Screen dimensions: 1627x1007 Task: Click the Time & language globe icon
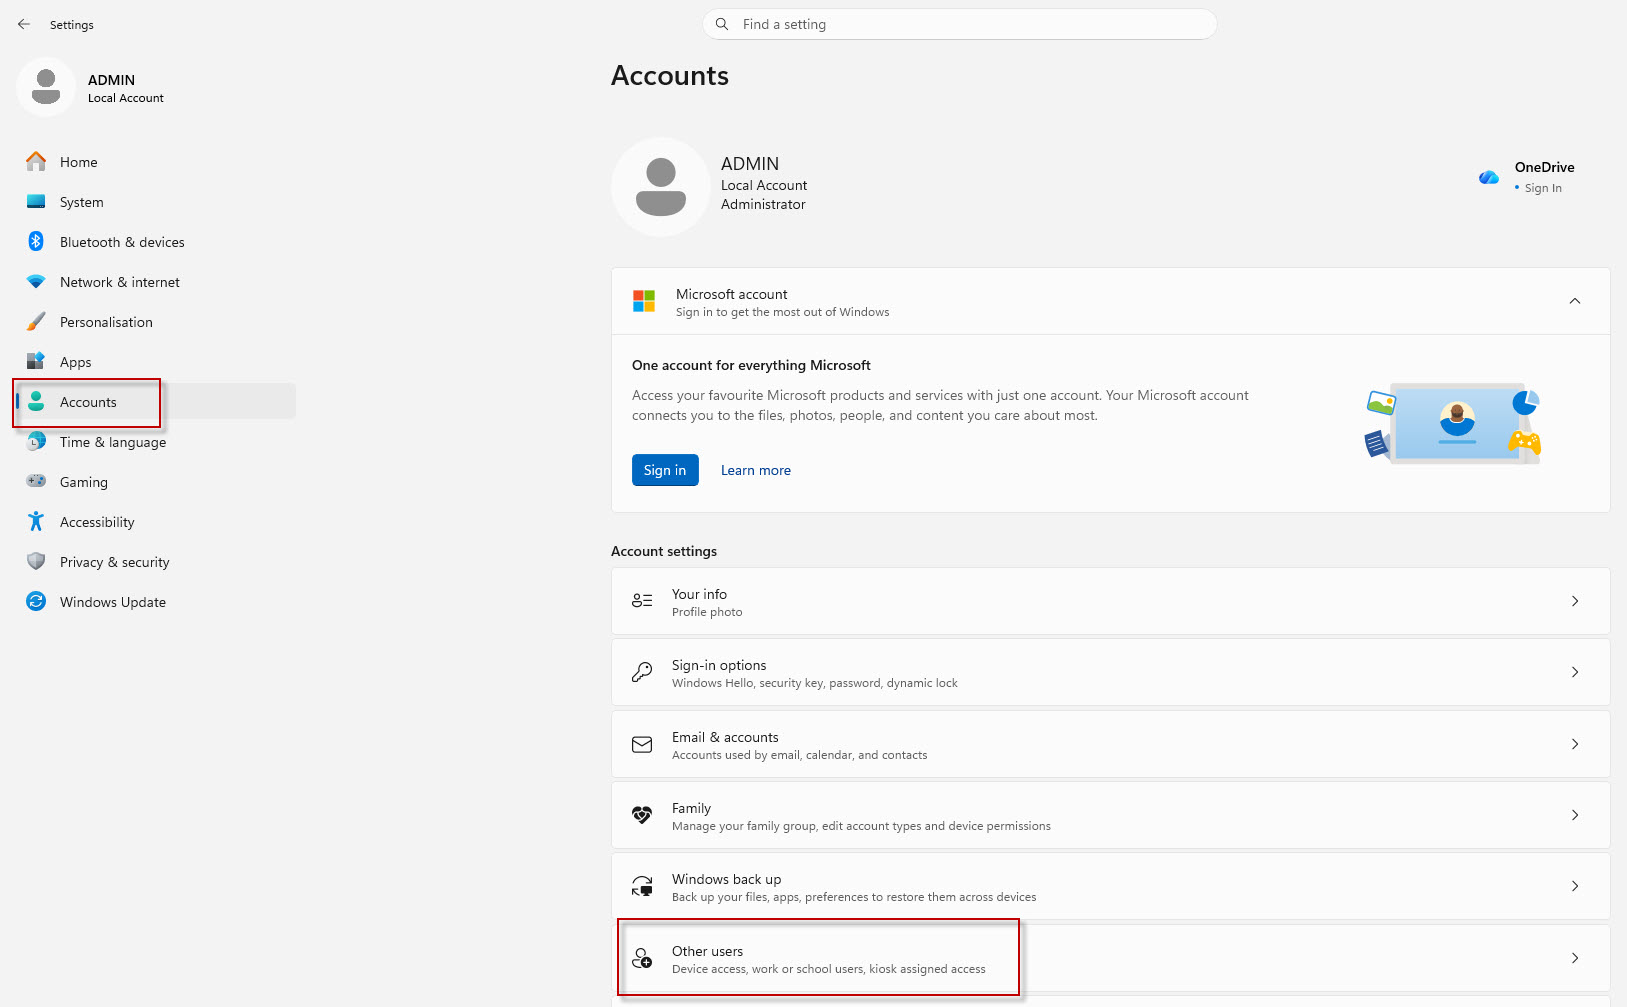pyautogui.click(x=36, y=441)
